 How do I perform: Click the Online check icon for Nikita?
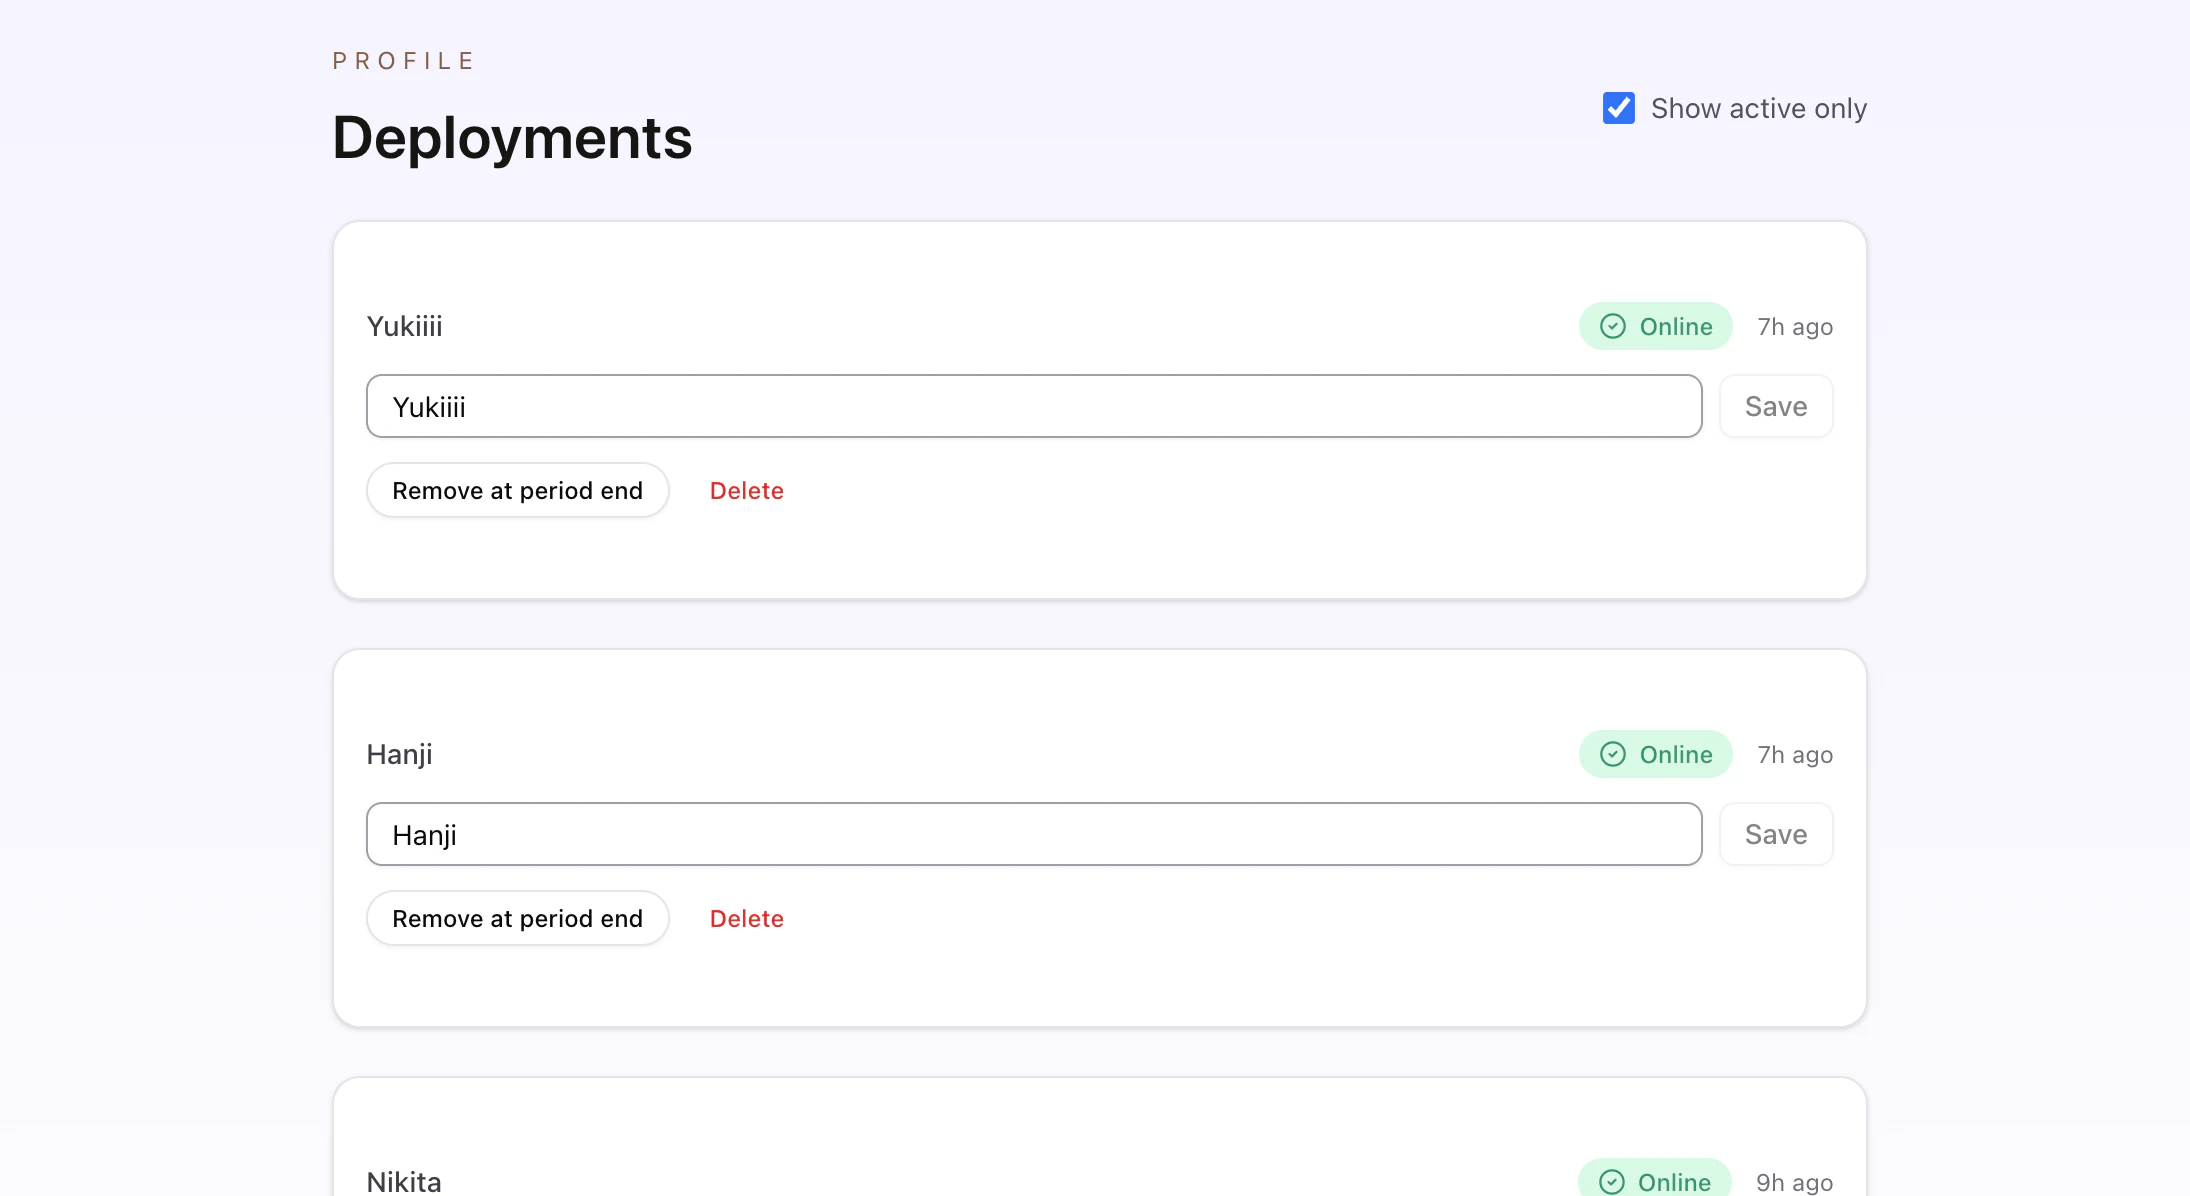(1611, 1182)
